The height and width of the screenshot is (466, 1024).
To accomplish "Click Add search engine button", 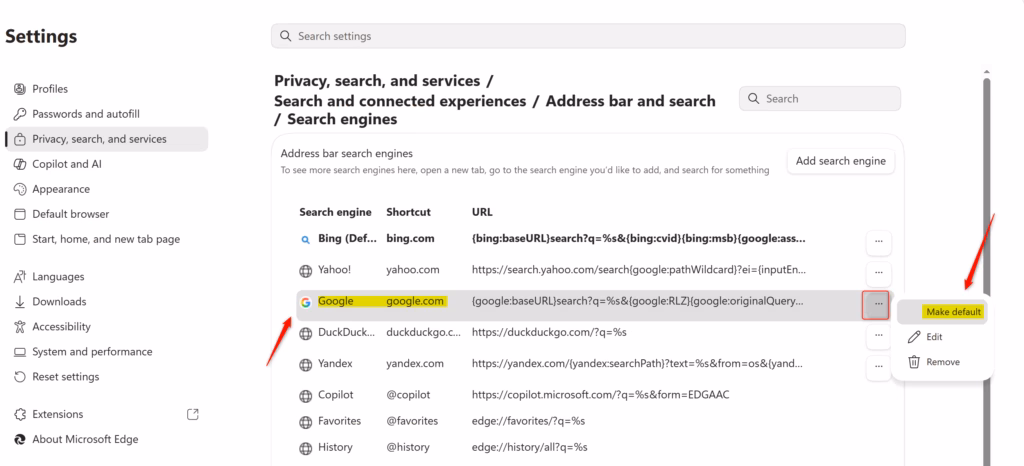I will (840, 161).
